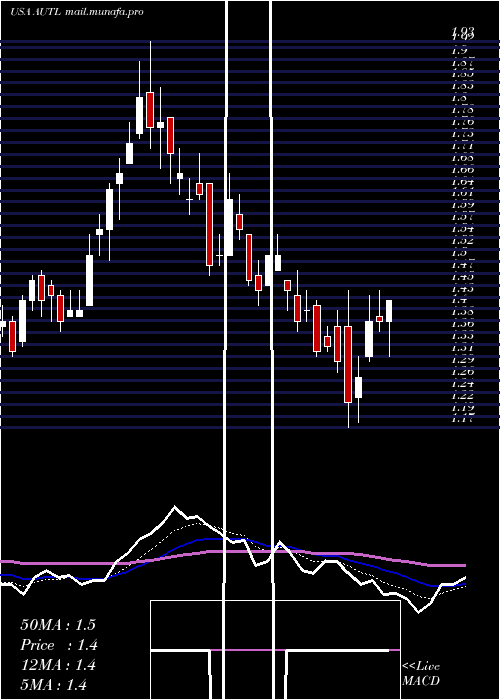Screen dimensions: 500x700
Task: Click the 1.29 price axis label
Action: coord(463,359)
